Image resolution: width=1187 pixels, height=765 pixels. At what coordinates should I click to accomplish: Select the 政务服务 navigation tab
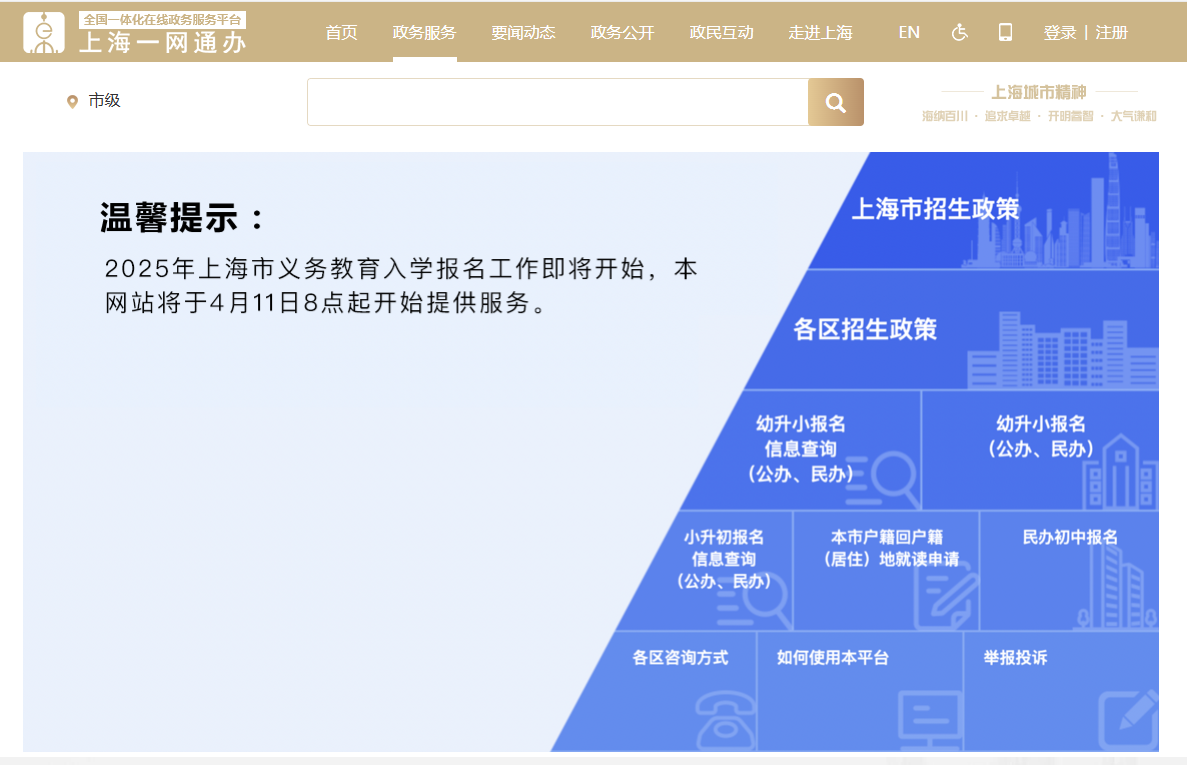(424, 32)
